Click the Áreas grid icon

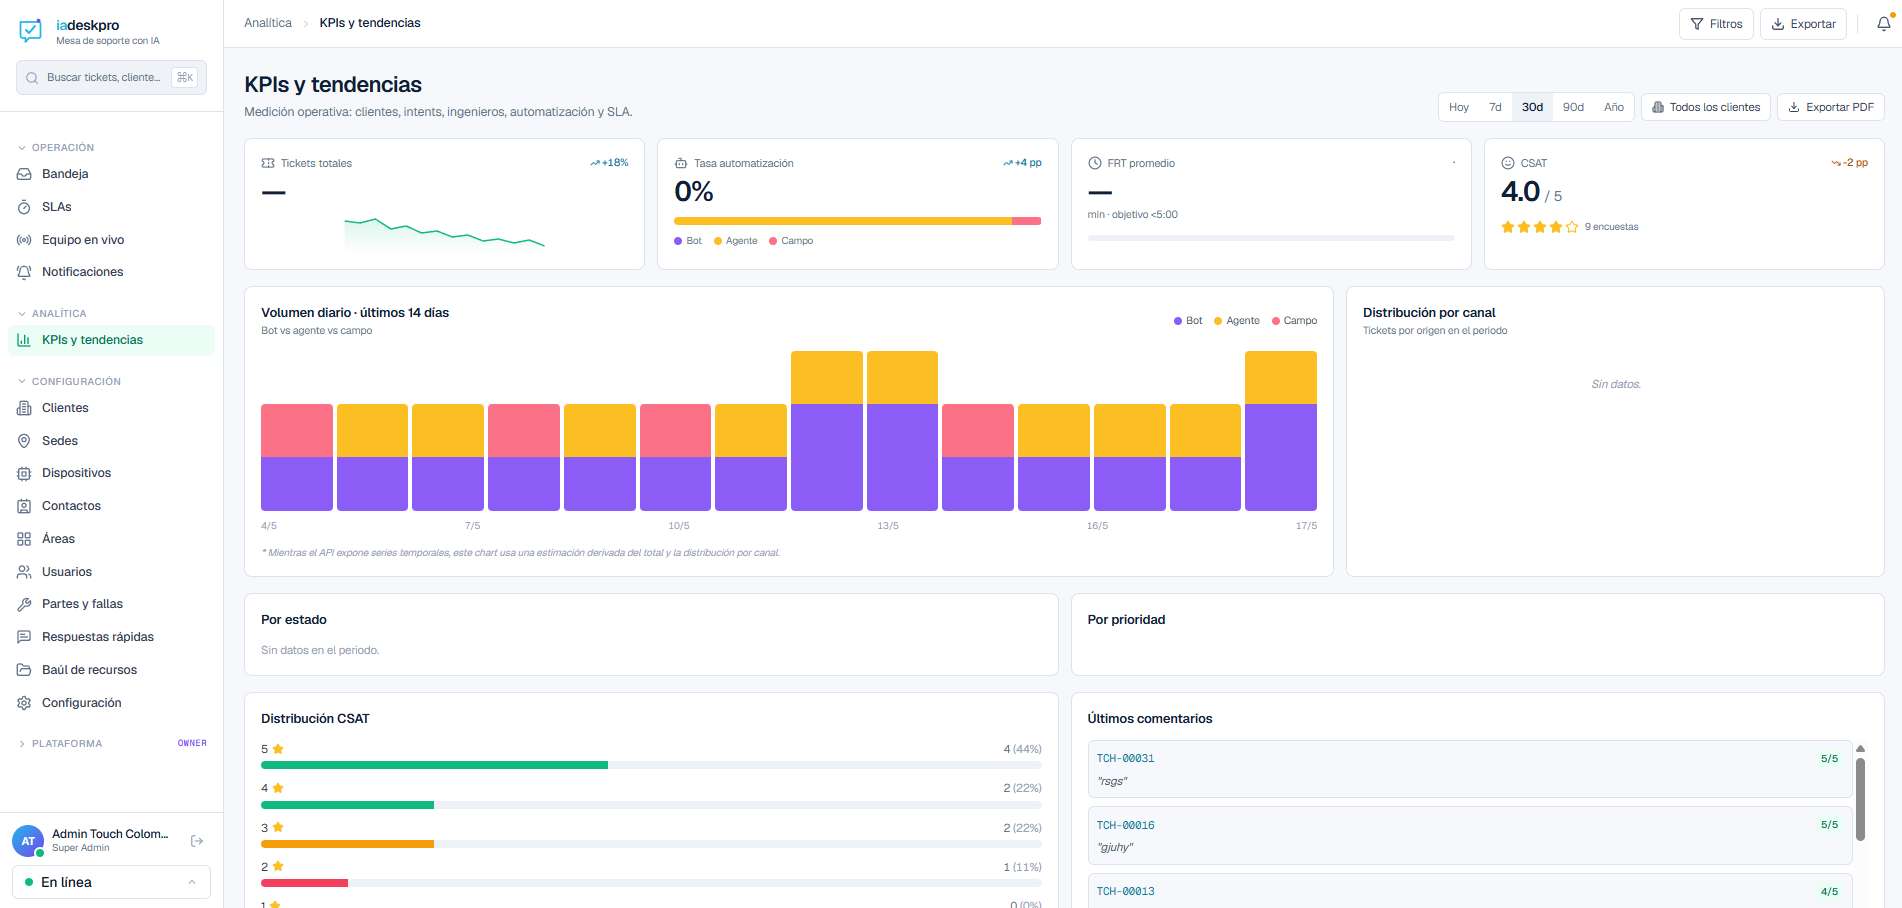pyautogui.click(x=24, y=539)
